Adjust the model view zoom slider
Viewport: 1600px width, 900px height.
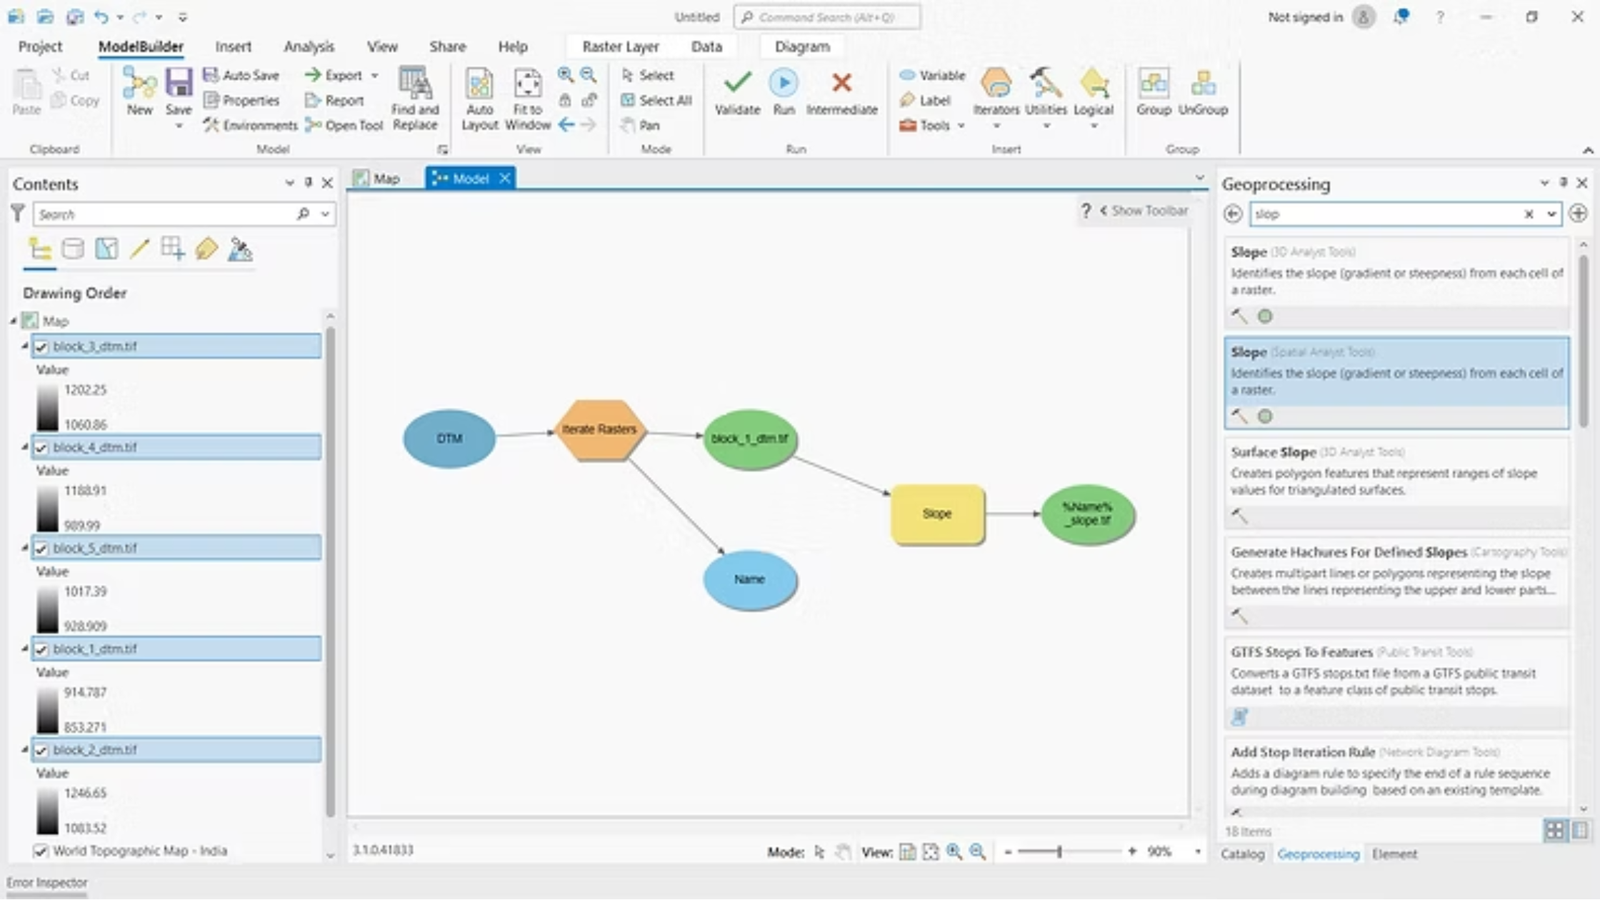tap(1059, 852)
